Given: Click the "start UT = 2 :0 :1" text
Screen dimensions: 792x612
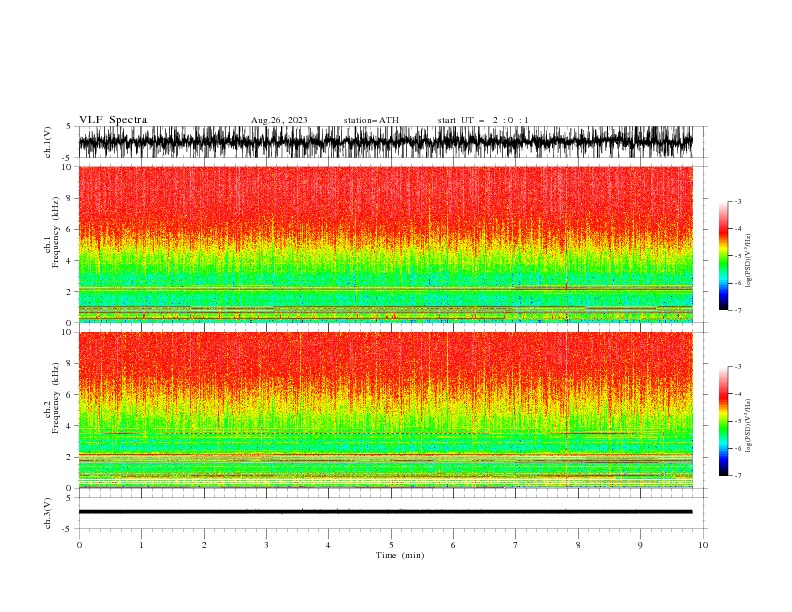Looking at the screenshot, I should coord(483,120).
